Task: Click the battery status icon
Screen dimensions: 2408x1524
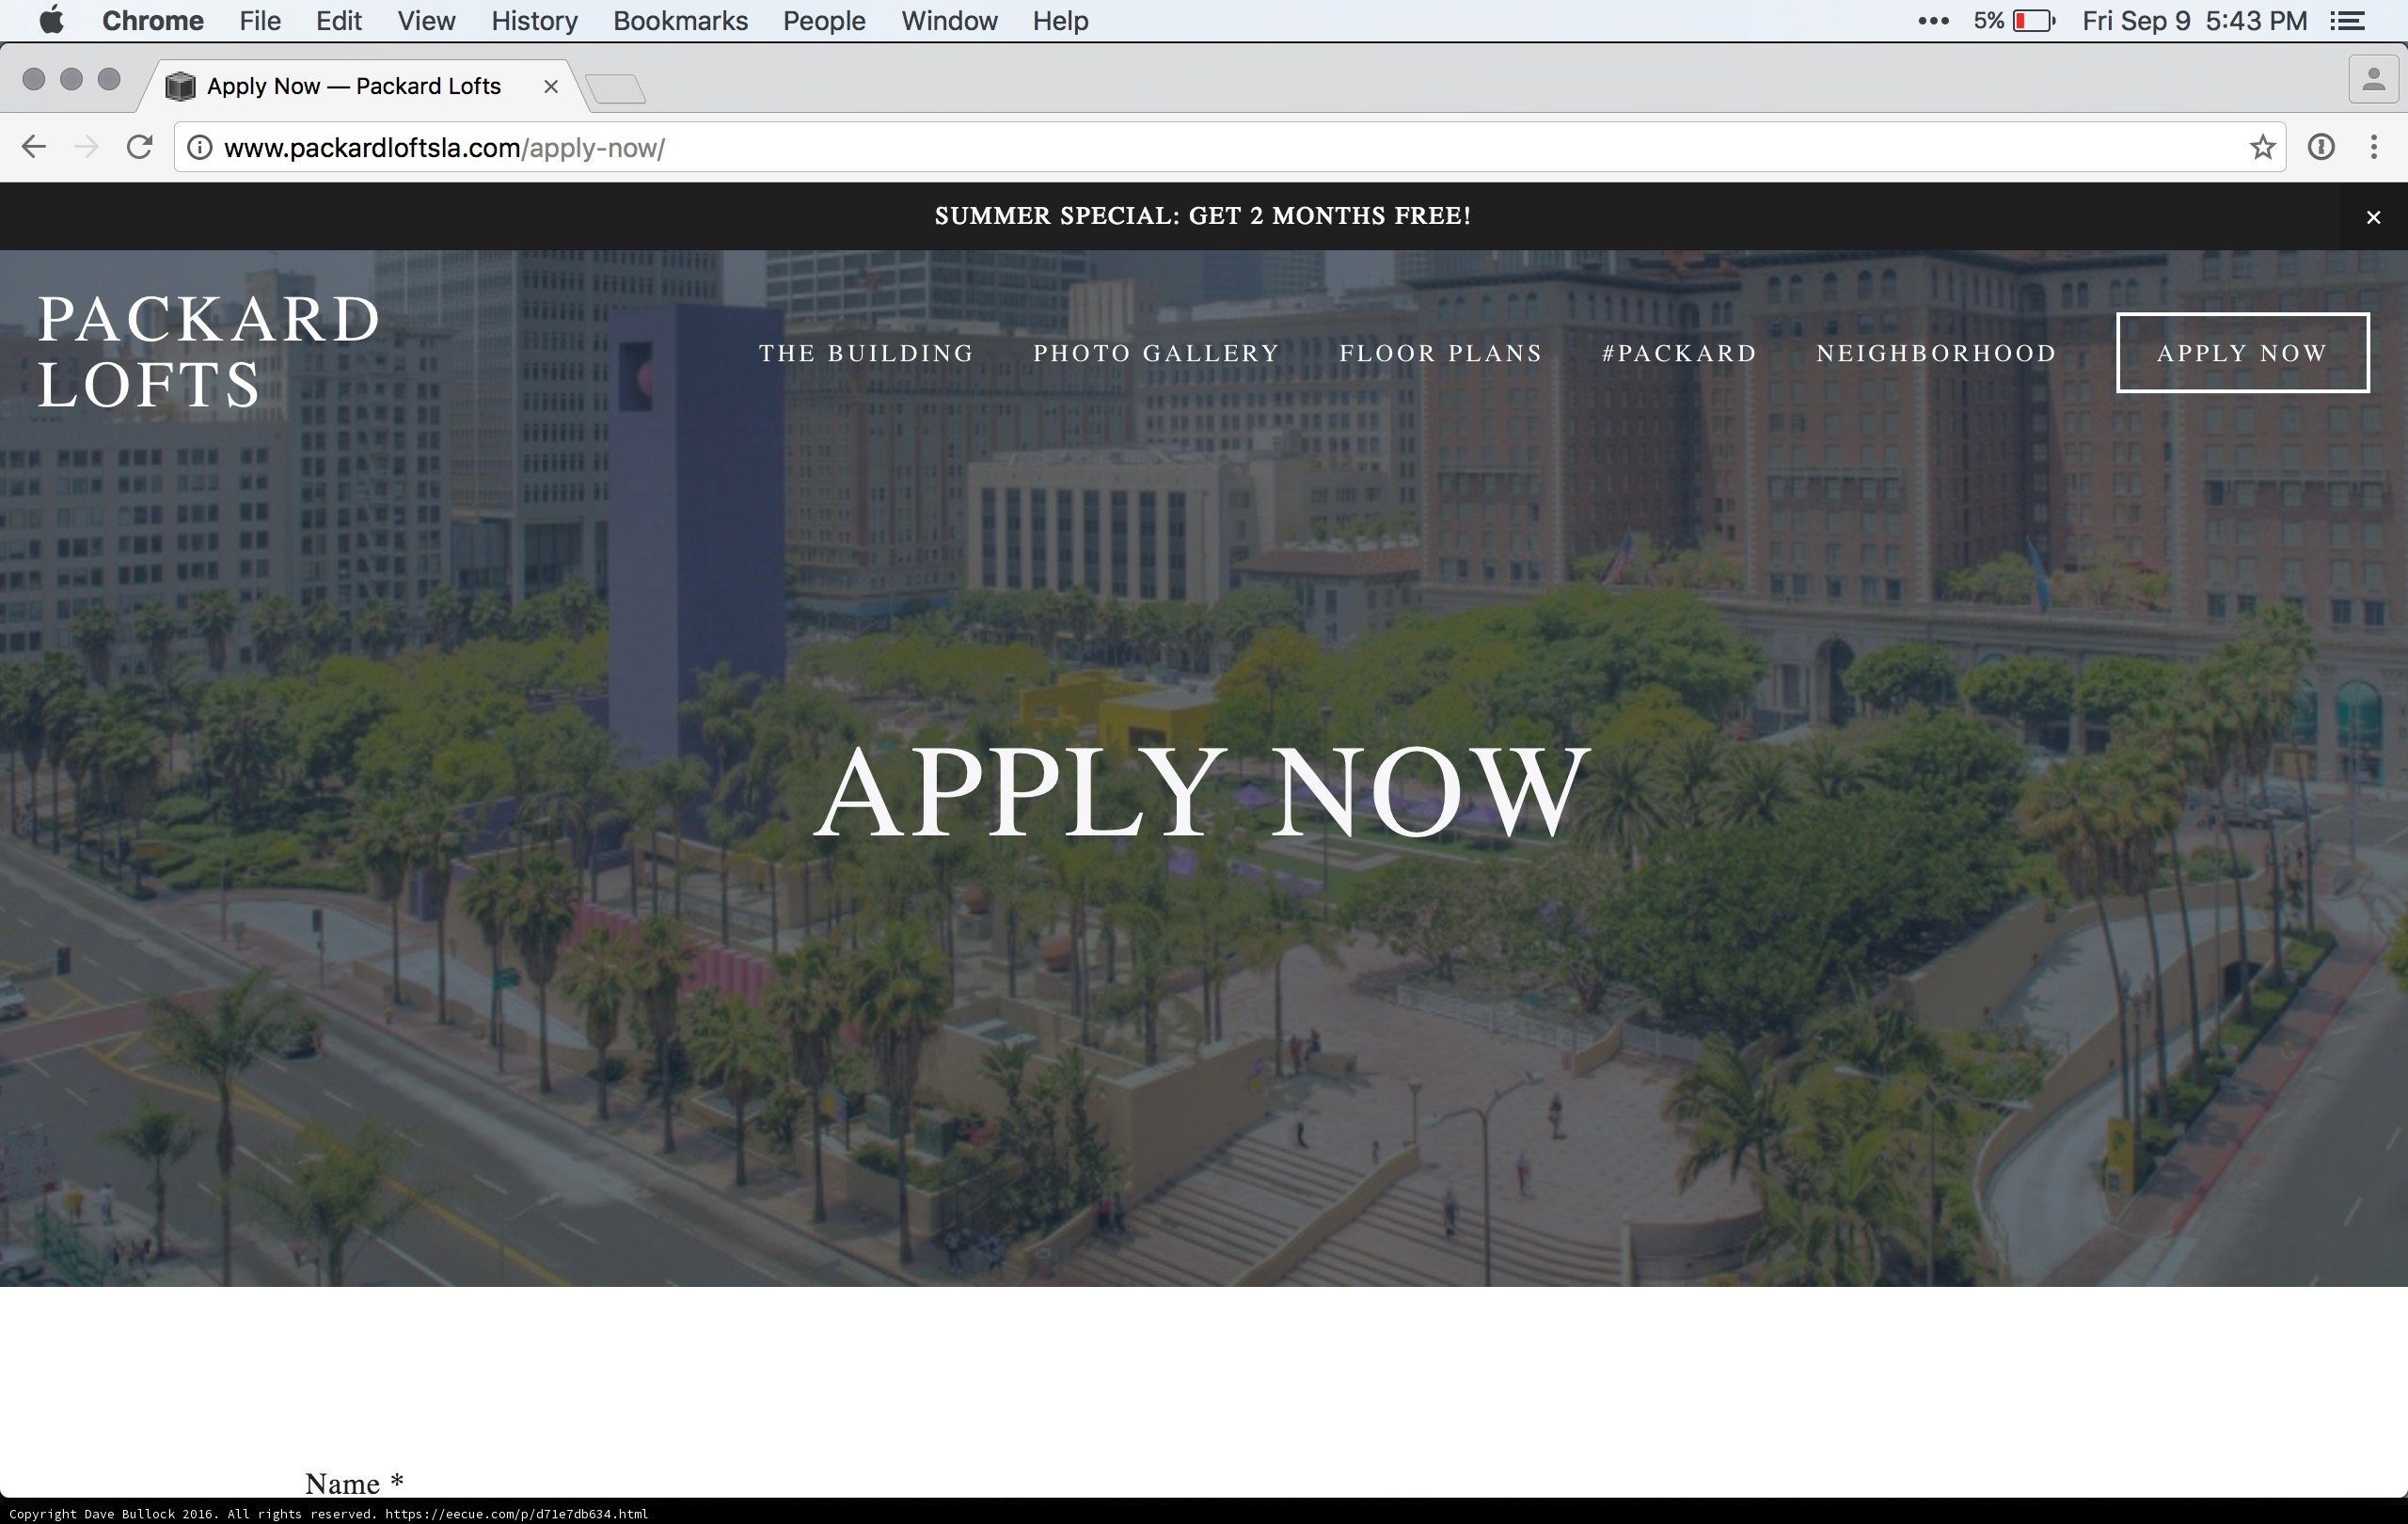Action: 2034,21
